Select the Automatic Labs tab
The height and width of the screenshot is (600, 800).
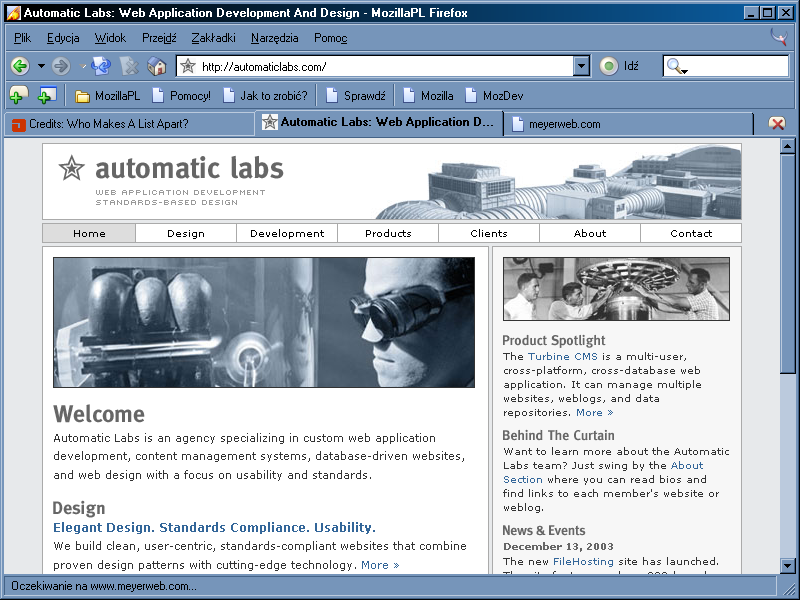pyautogui.click(x=379, y=122)
